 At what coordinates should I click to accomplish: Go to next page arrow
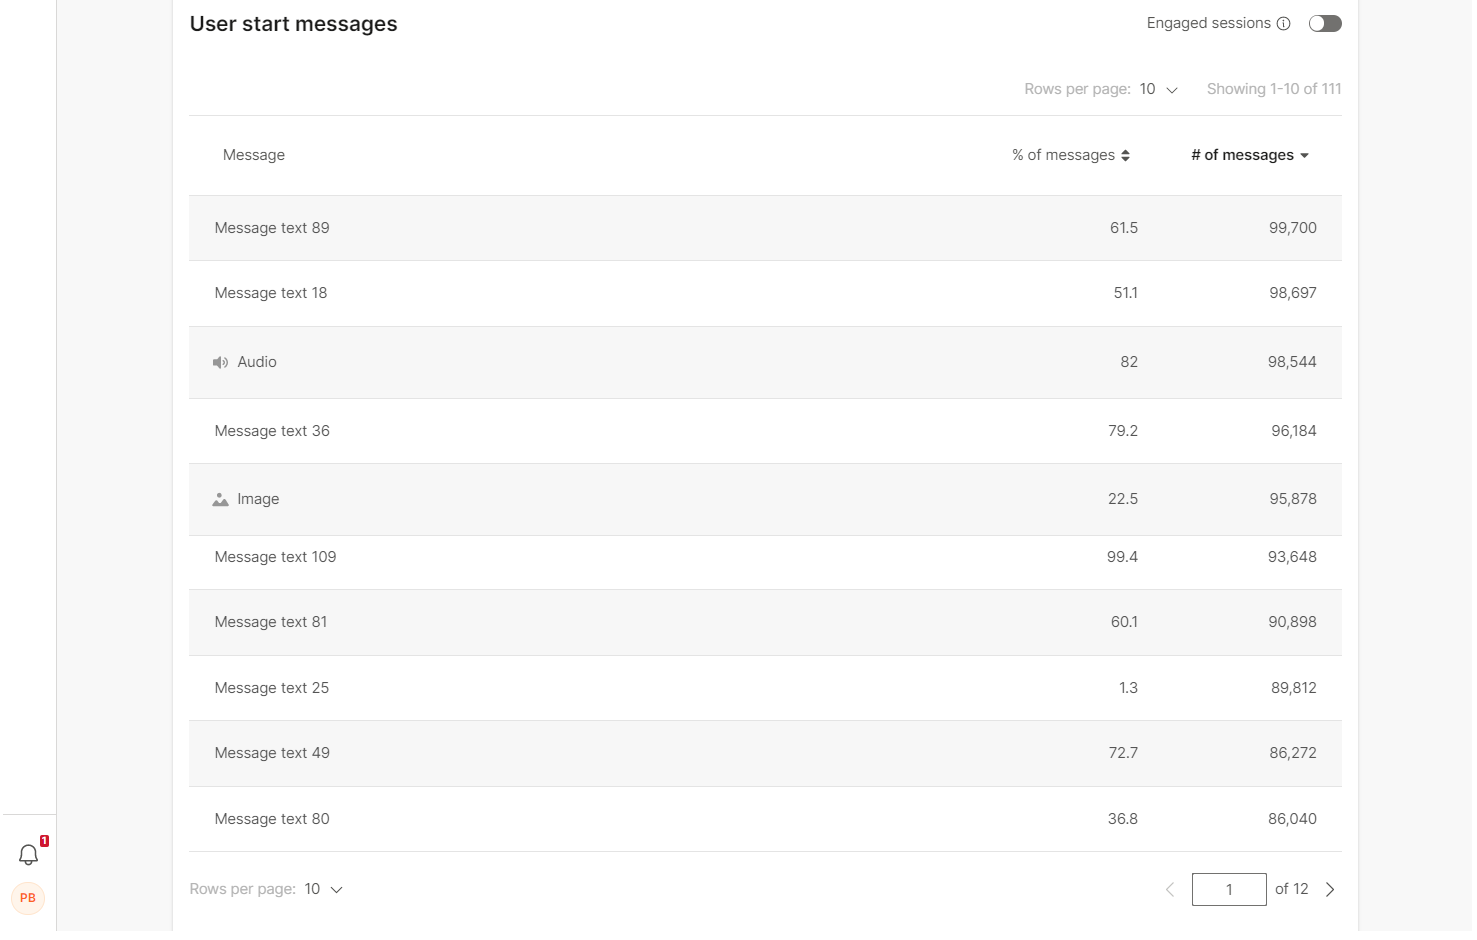tap(1330, 890)
